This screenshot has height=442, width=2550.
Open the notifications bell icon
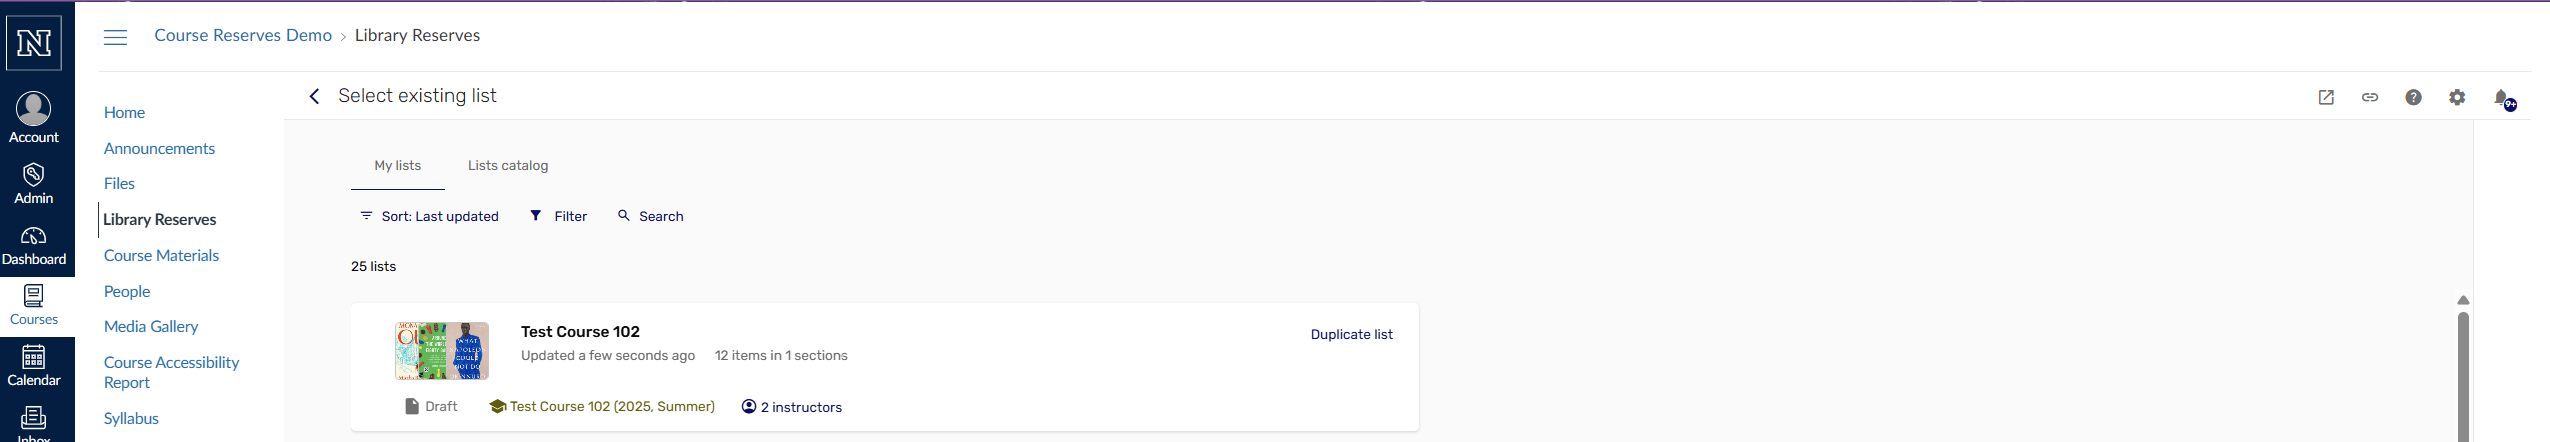(2502, 98)
